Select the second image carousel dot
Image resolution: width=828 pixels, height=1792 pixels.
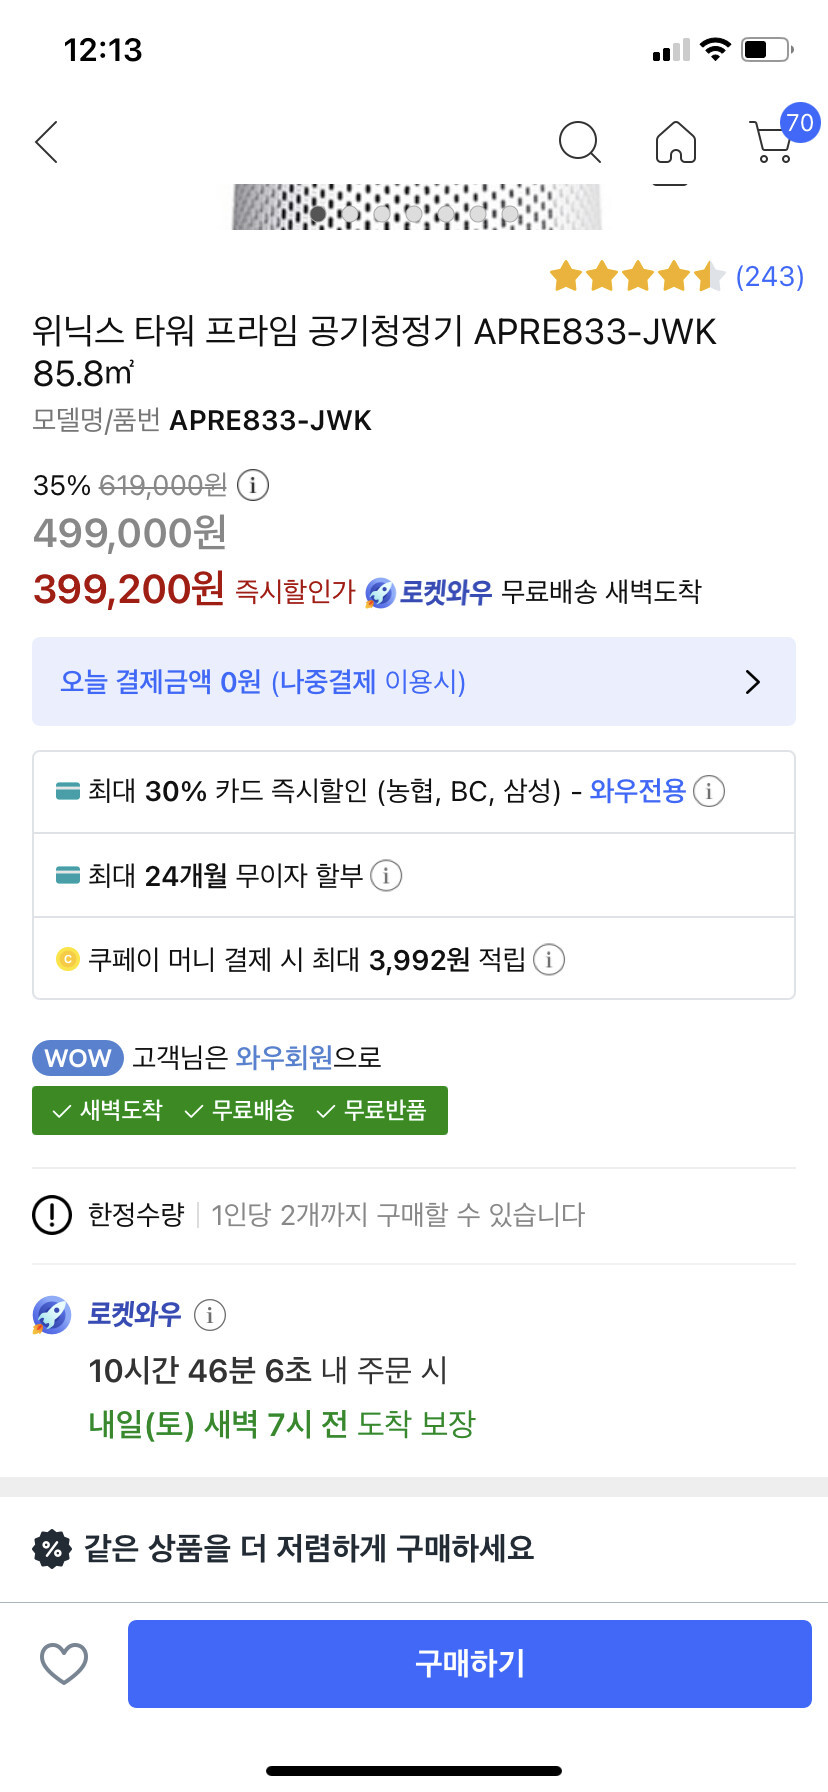pos(350,214)
